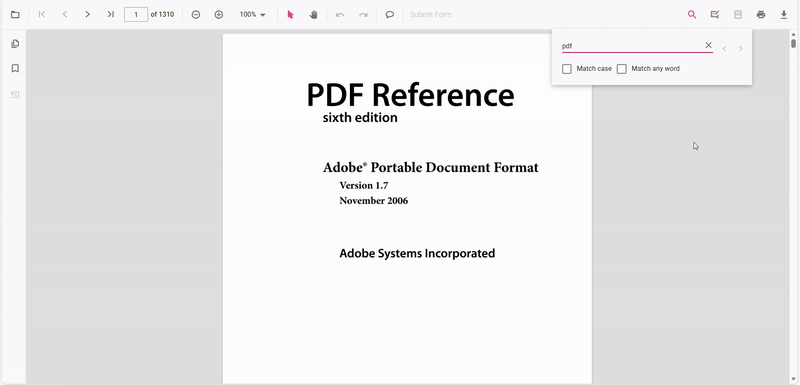Open the bookmarks panel
This screenshot has width=800, height=385.
15,68
